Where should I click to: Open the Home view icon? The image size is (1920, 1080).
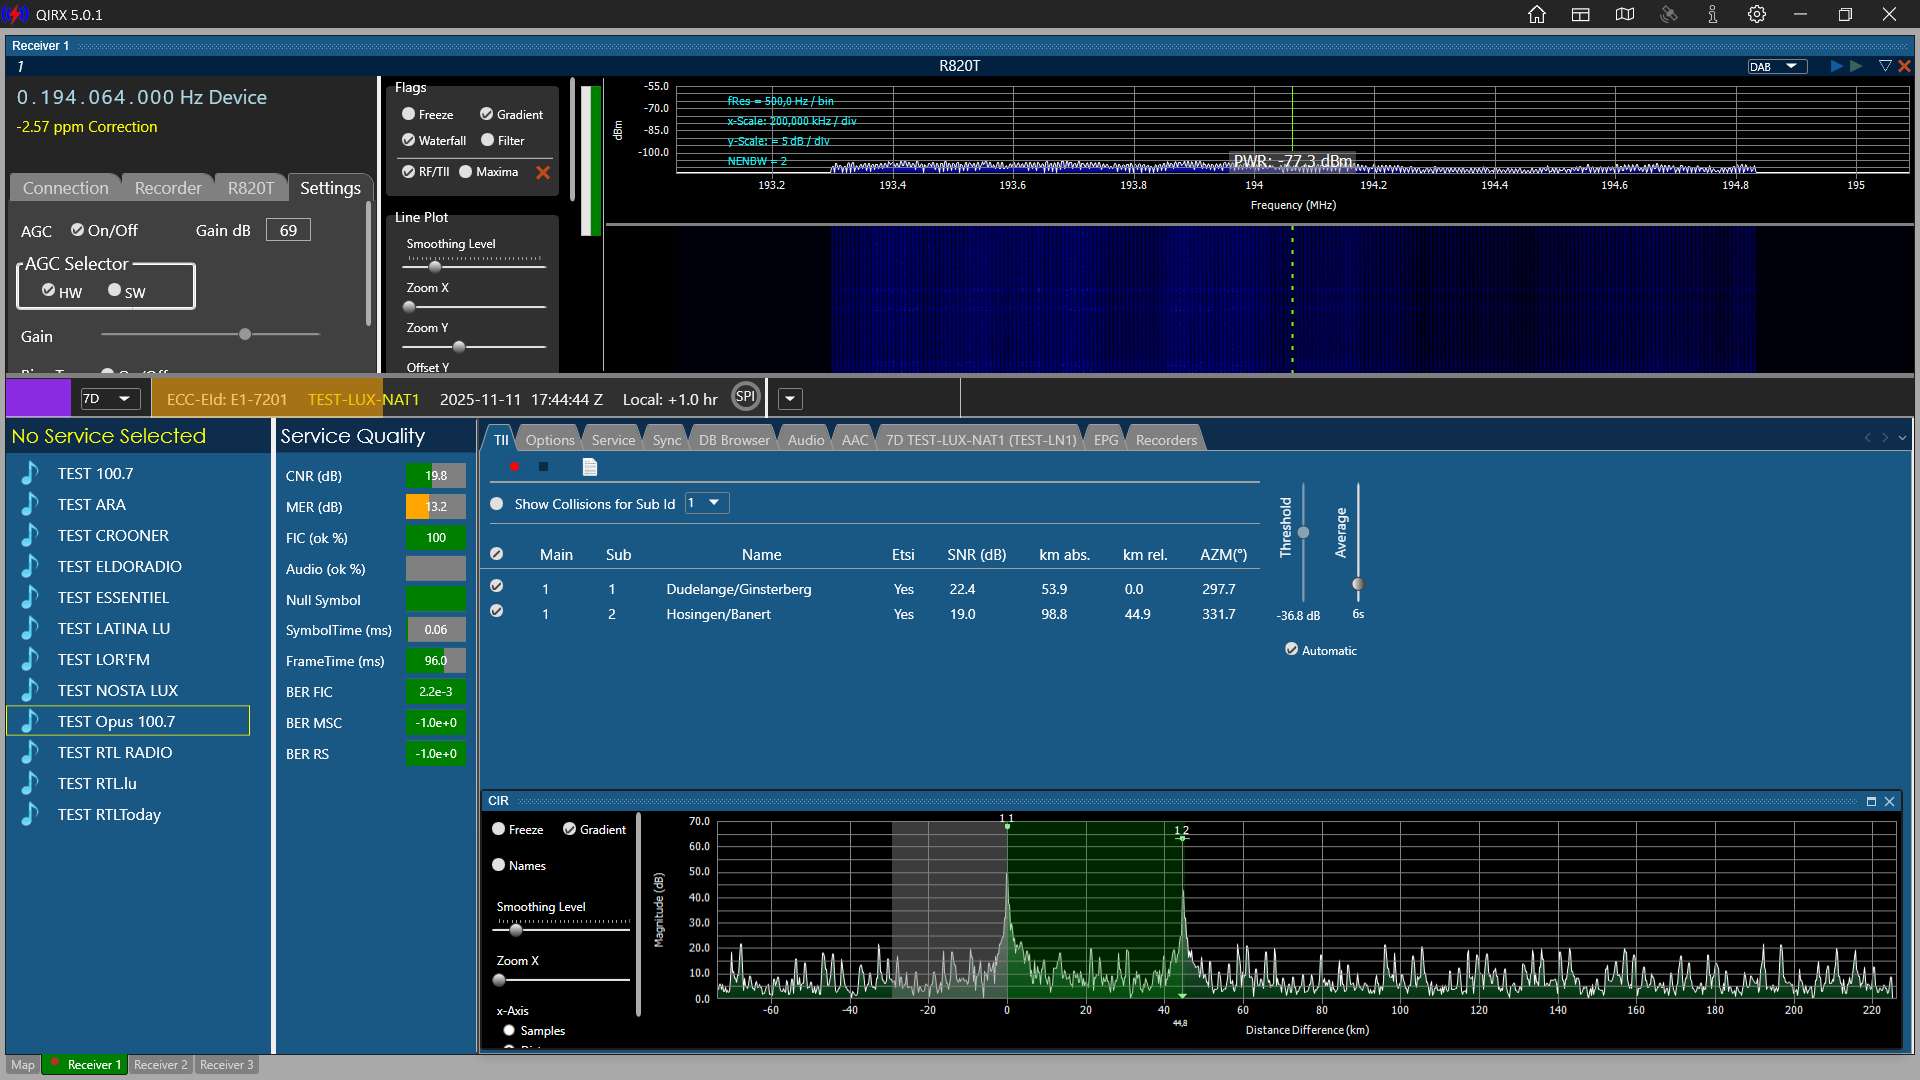click(x=1537, y=14)
